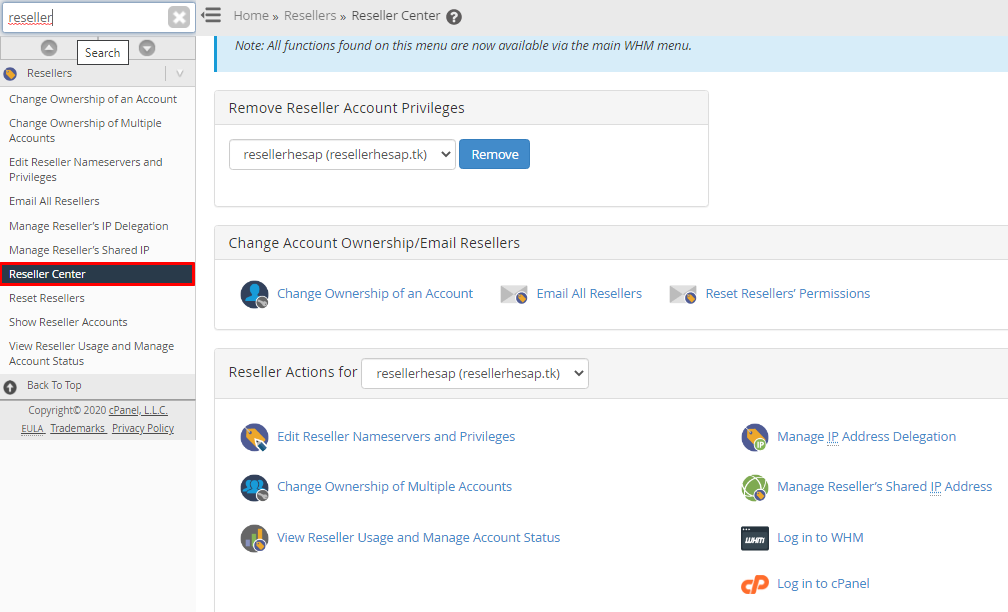
Task: Click inside the reseller search field
Action: click(87, 17)
